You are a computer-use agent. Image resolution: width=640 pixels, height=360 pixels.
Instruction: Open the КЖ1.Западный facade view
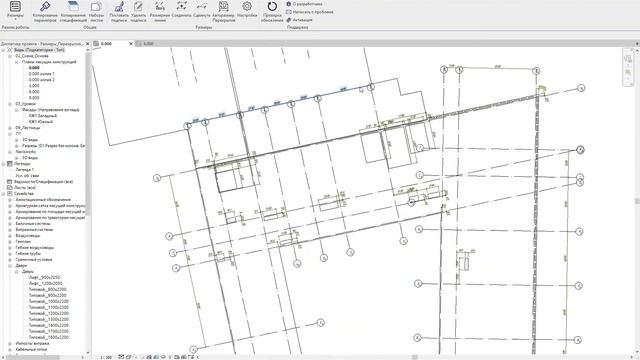[x=43, y=116]
